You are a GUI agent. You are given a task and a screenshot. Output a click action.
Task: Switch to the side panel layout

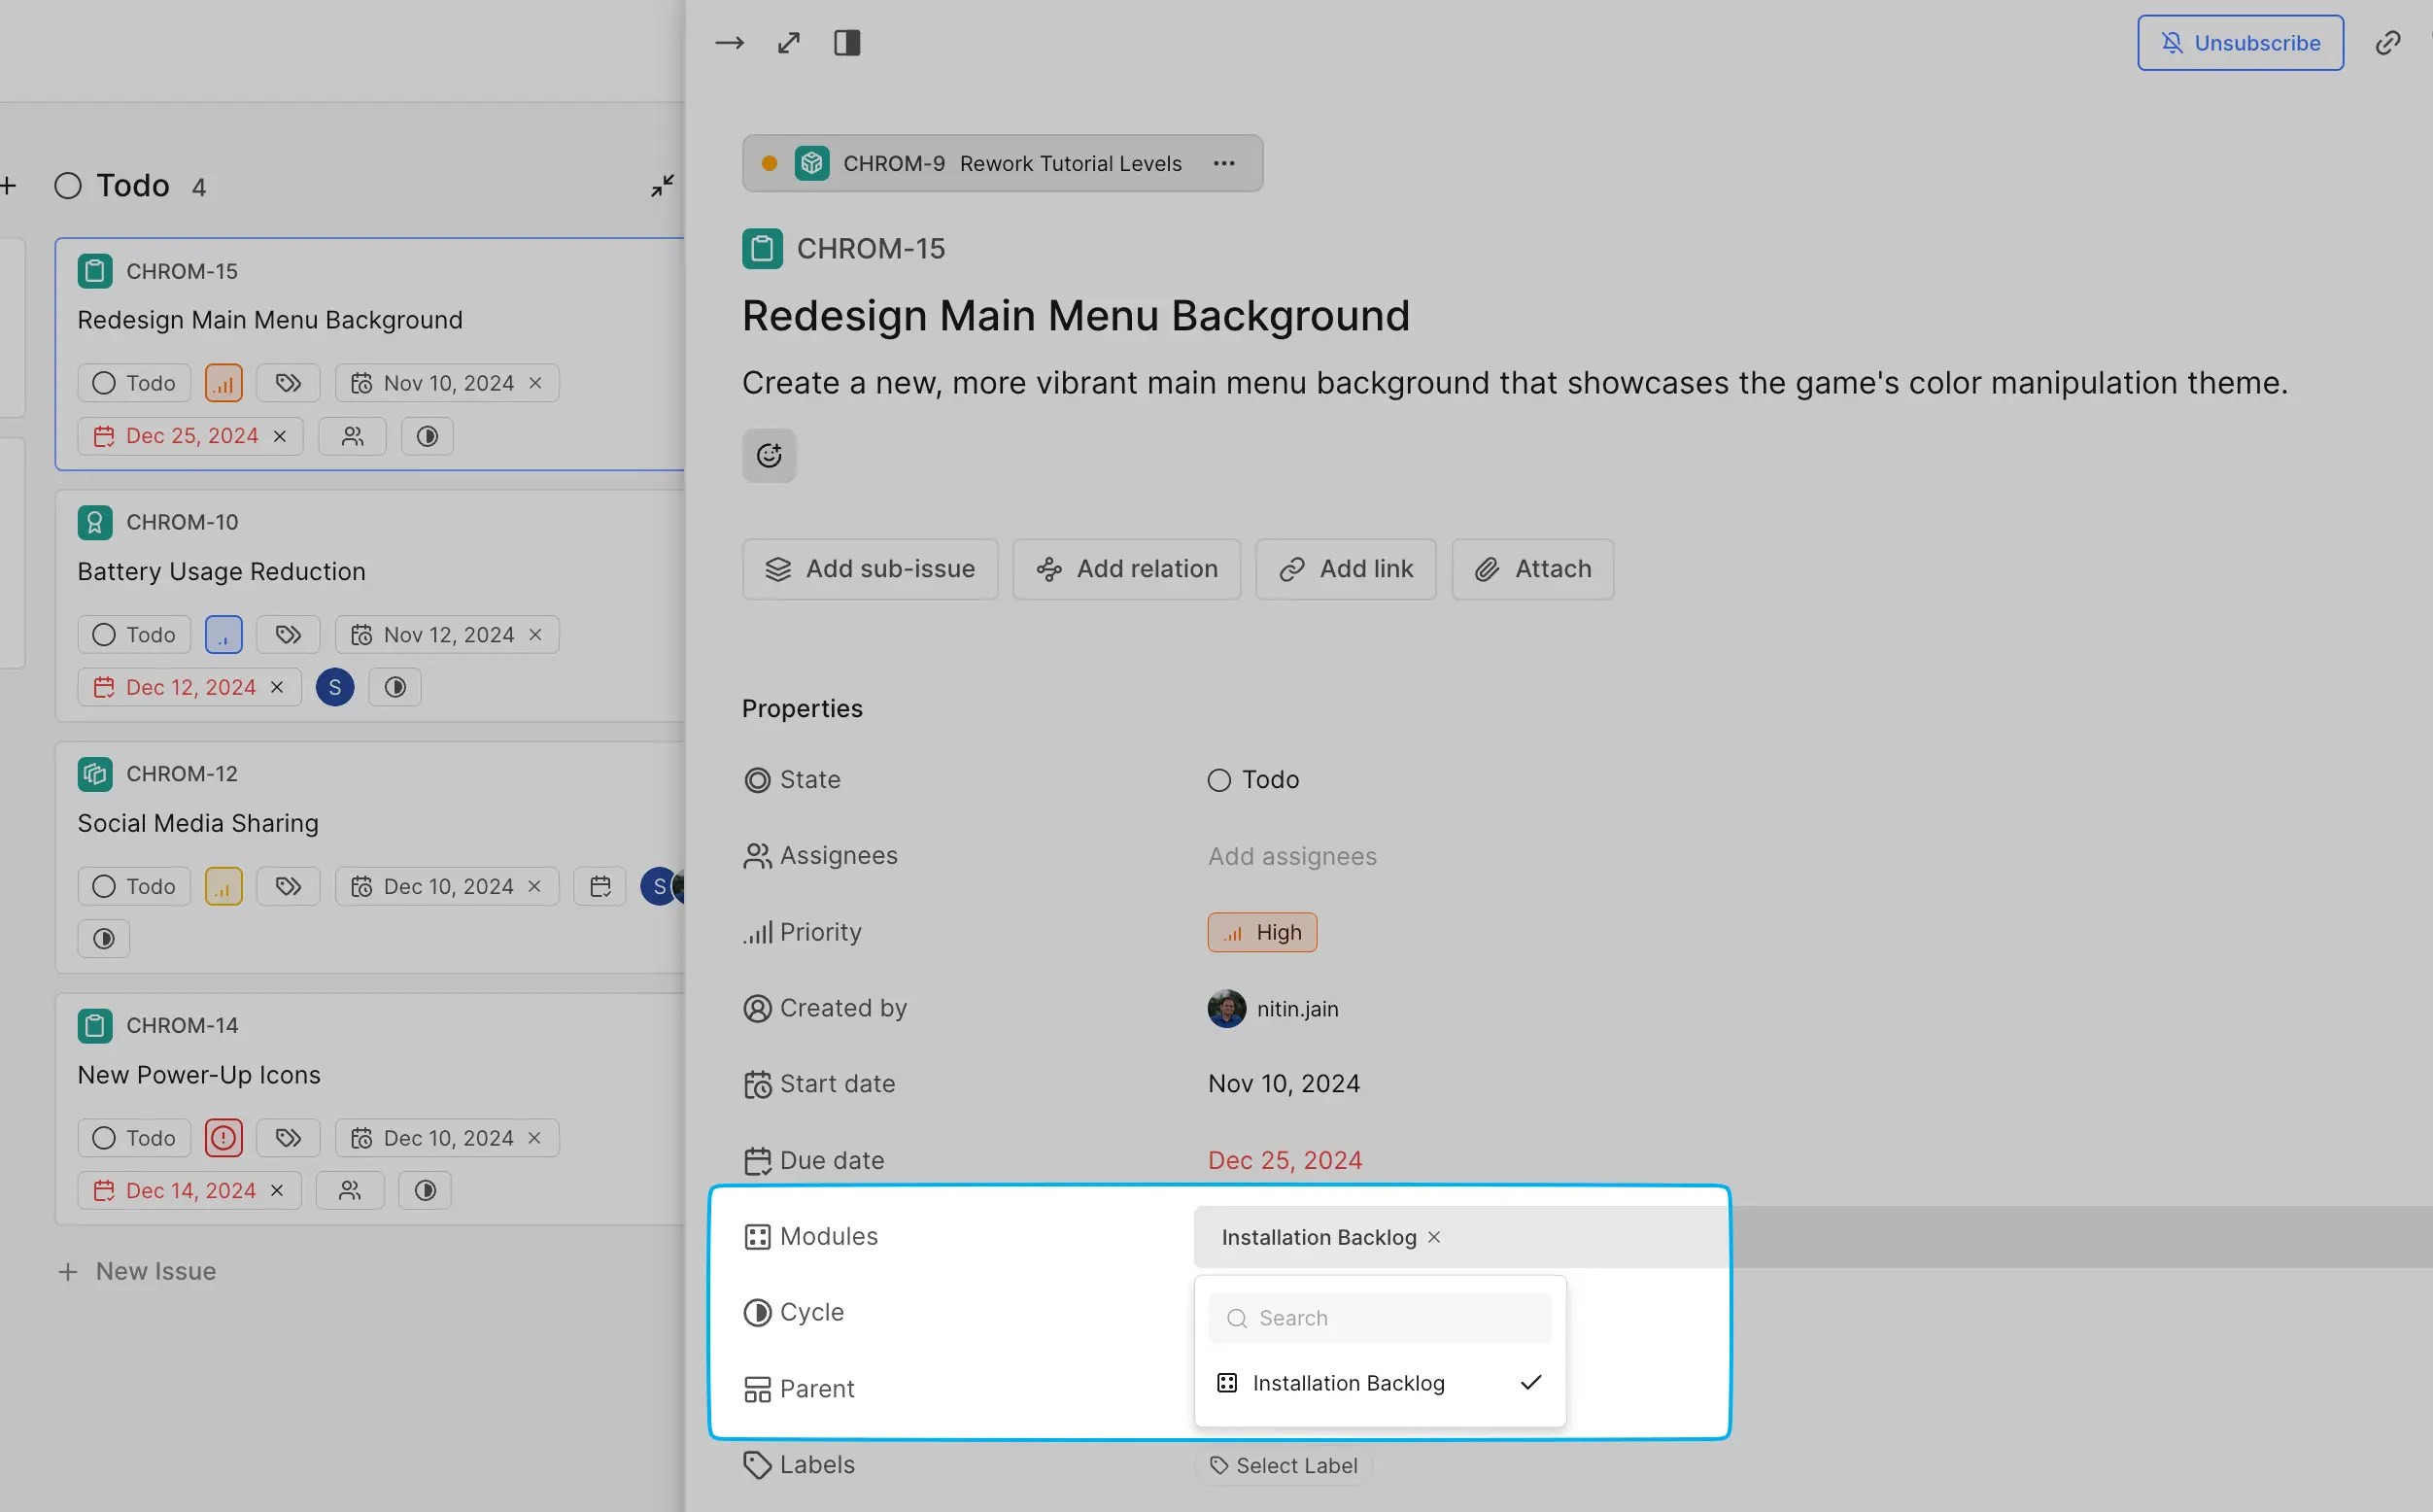[x=847, y=43]
